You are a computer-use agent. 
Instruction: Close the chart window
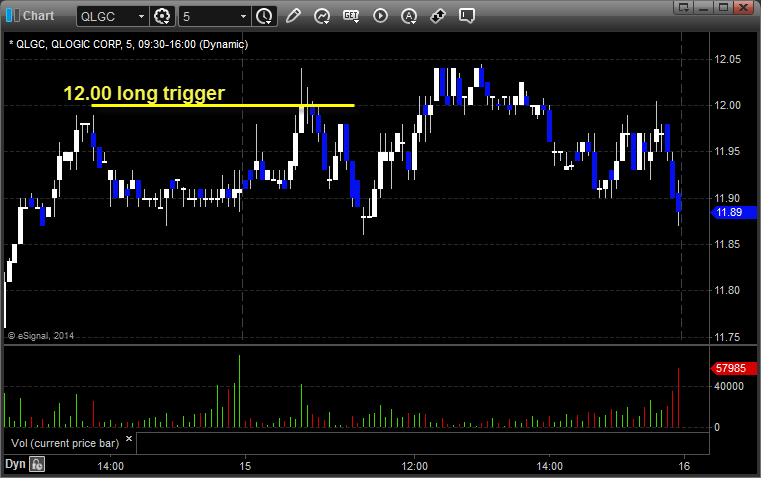pos(744,7)
